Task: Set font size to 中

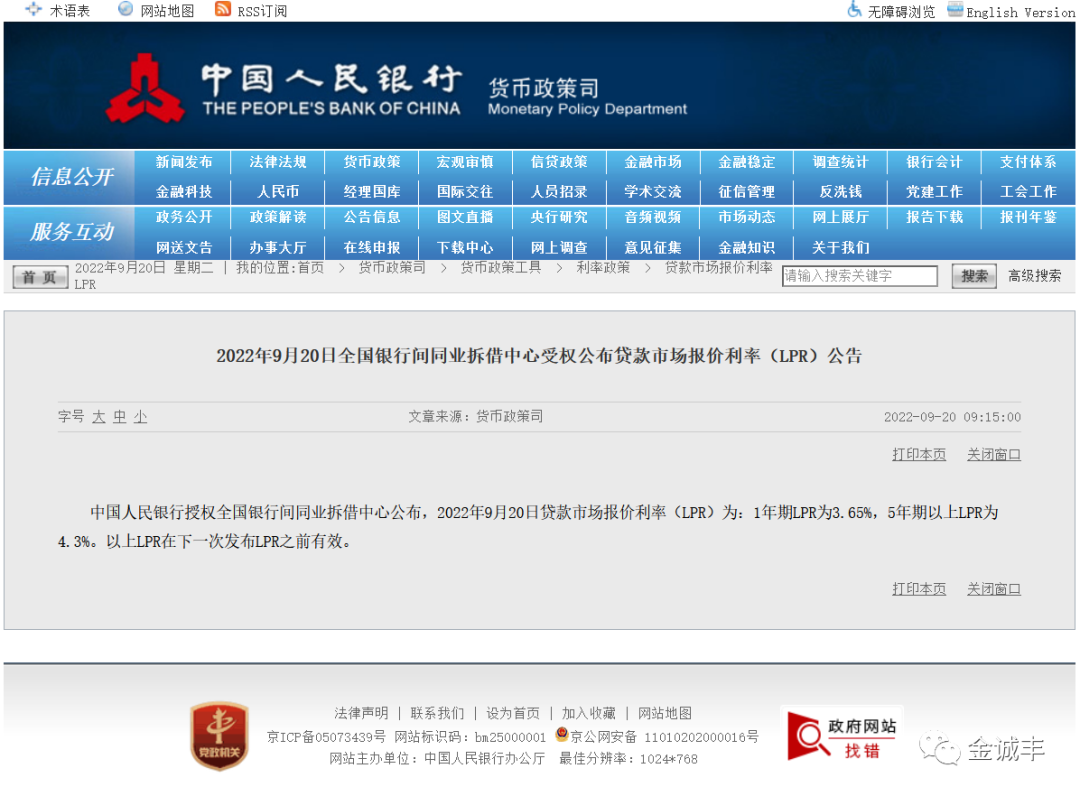Action: click(120, 417)
